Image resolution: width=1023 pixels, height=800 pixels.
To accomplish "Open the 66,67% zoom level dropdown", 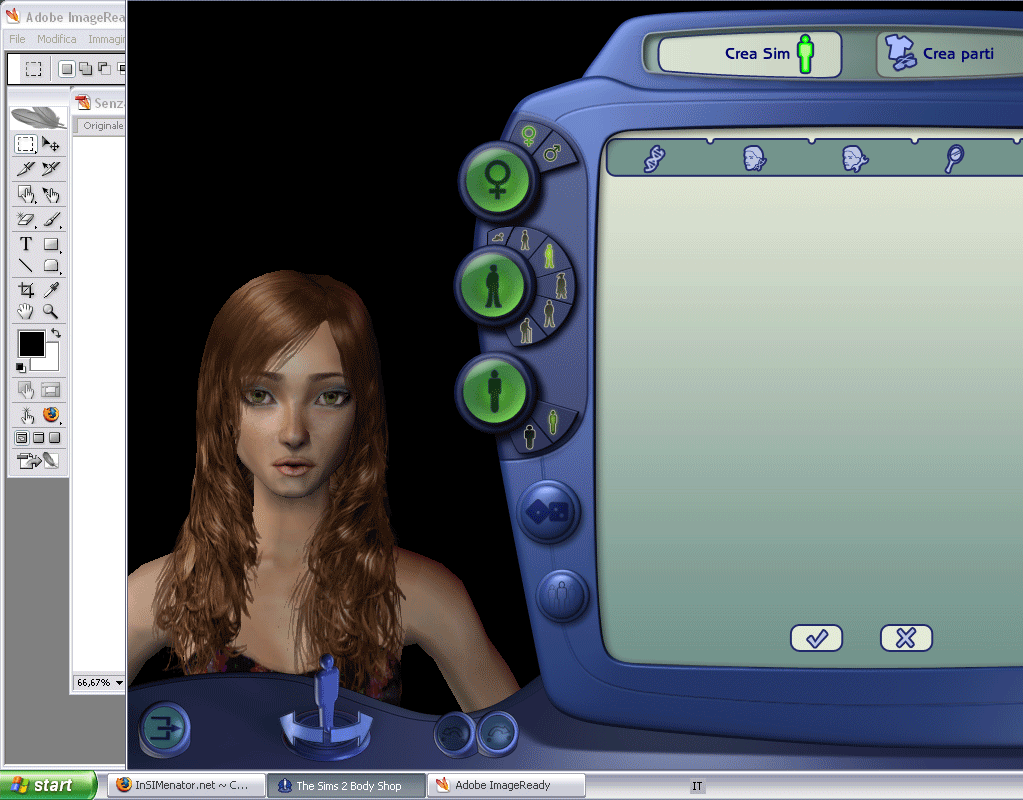I will (x=119, y=683).
